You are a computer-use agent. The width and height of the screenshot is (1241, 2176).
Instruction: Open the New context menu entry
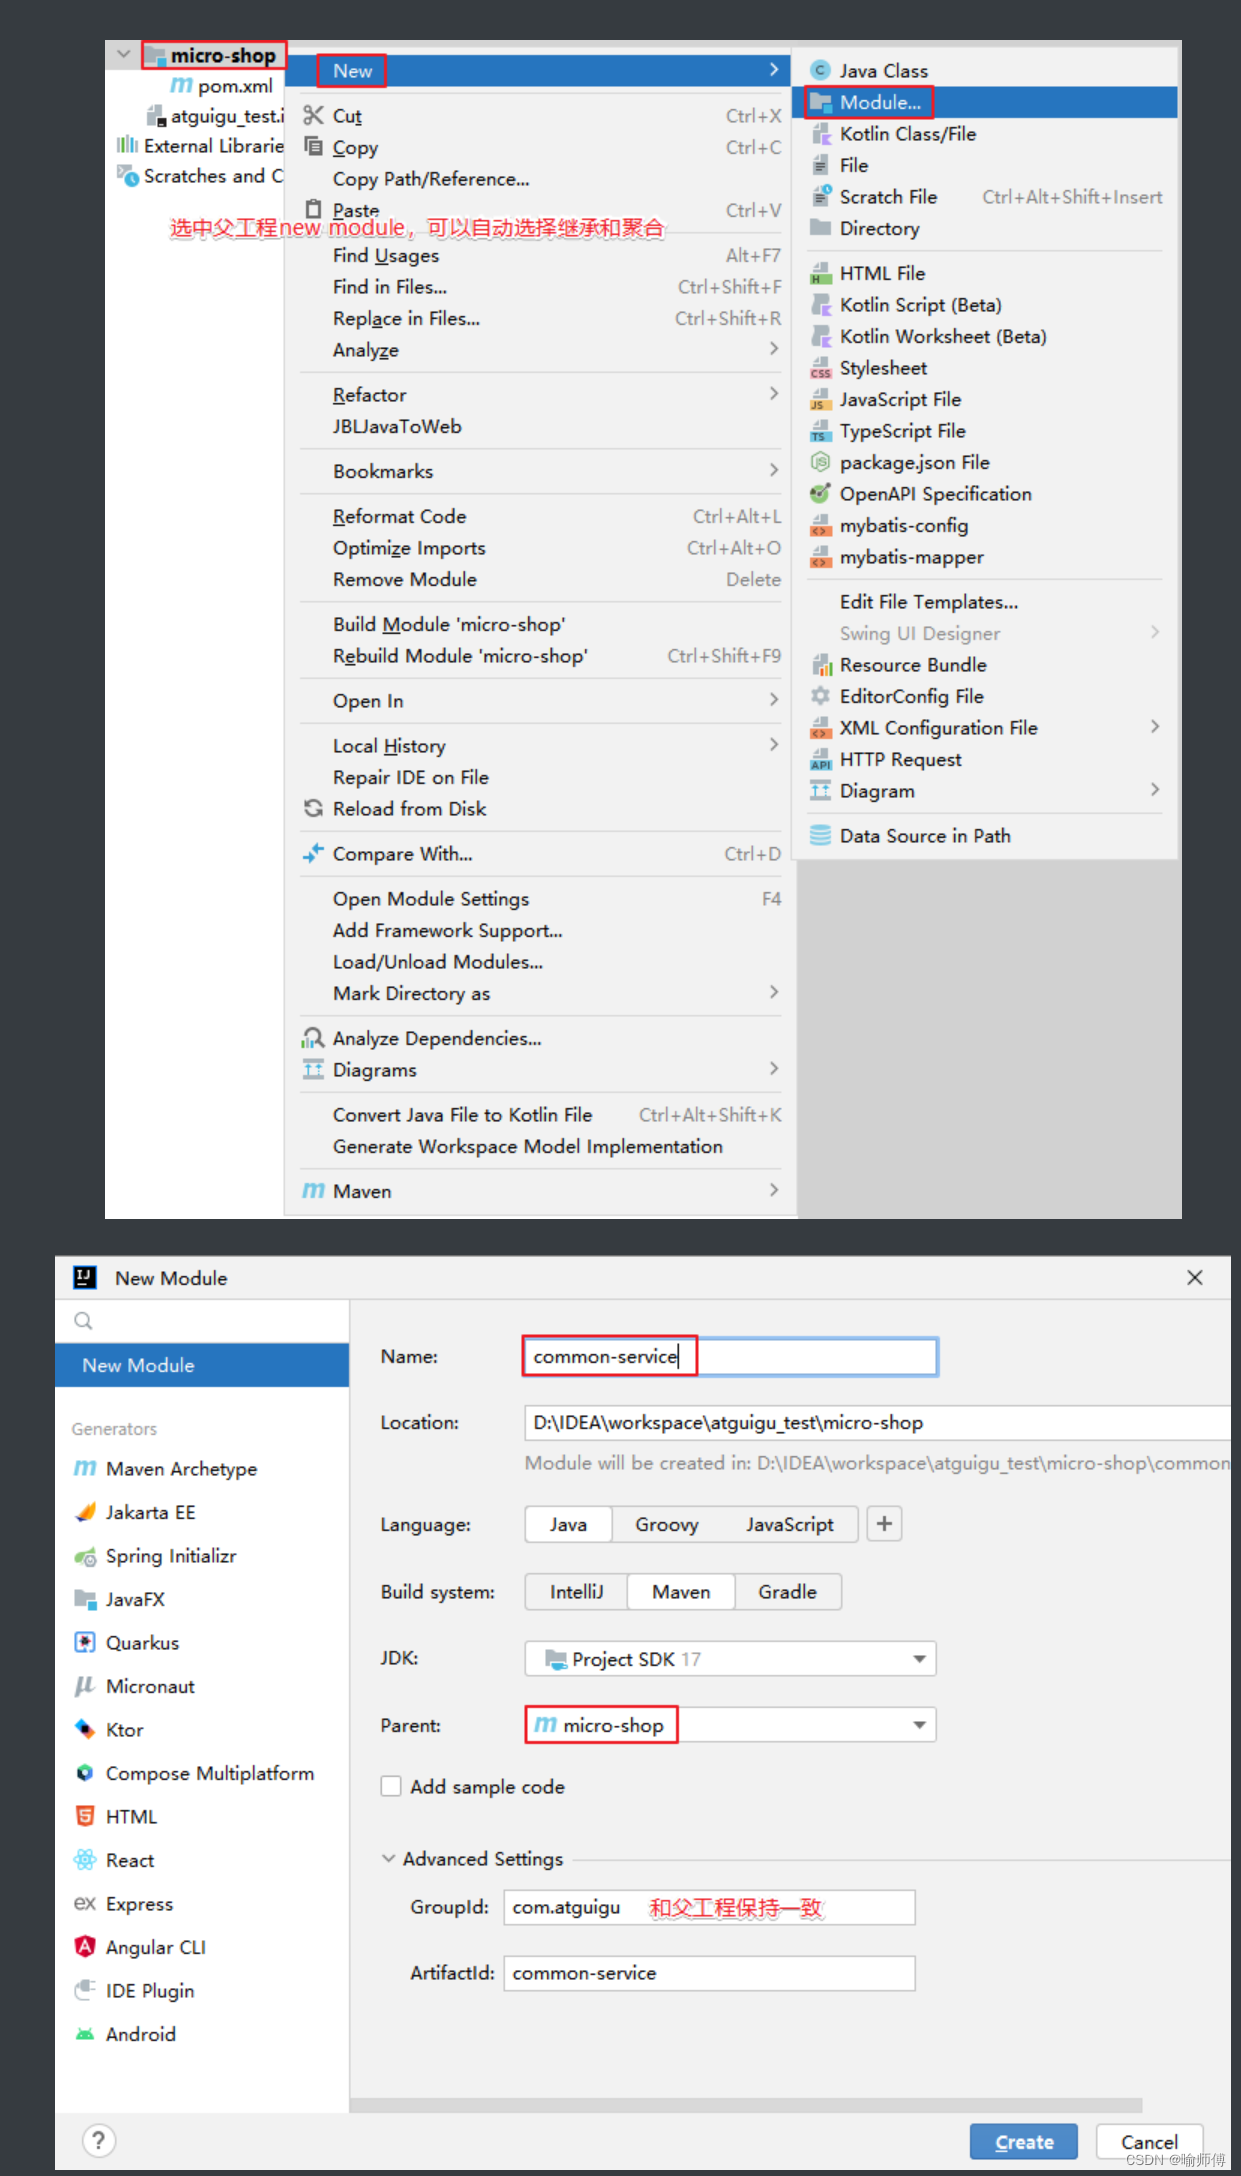coord(540,70)
